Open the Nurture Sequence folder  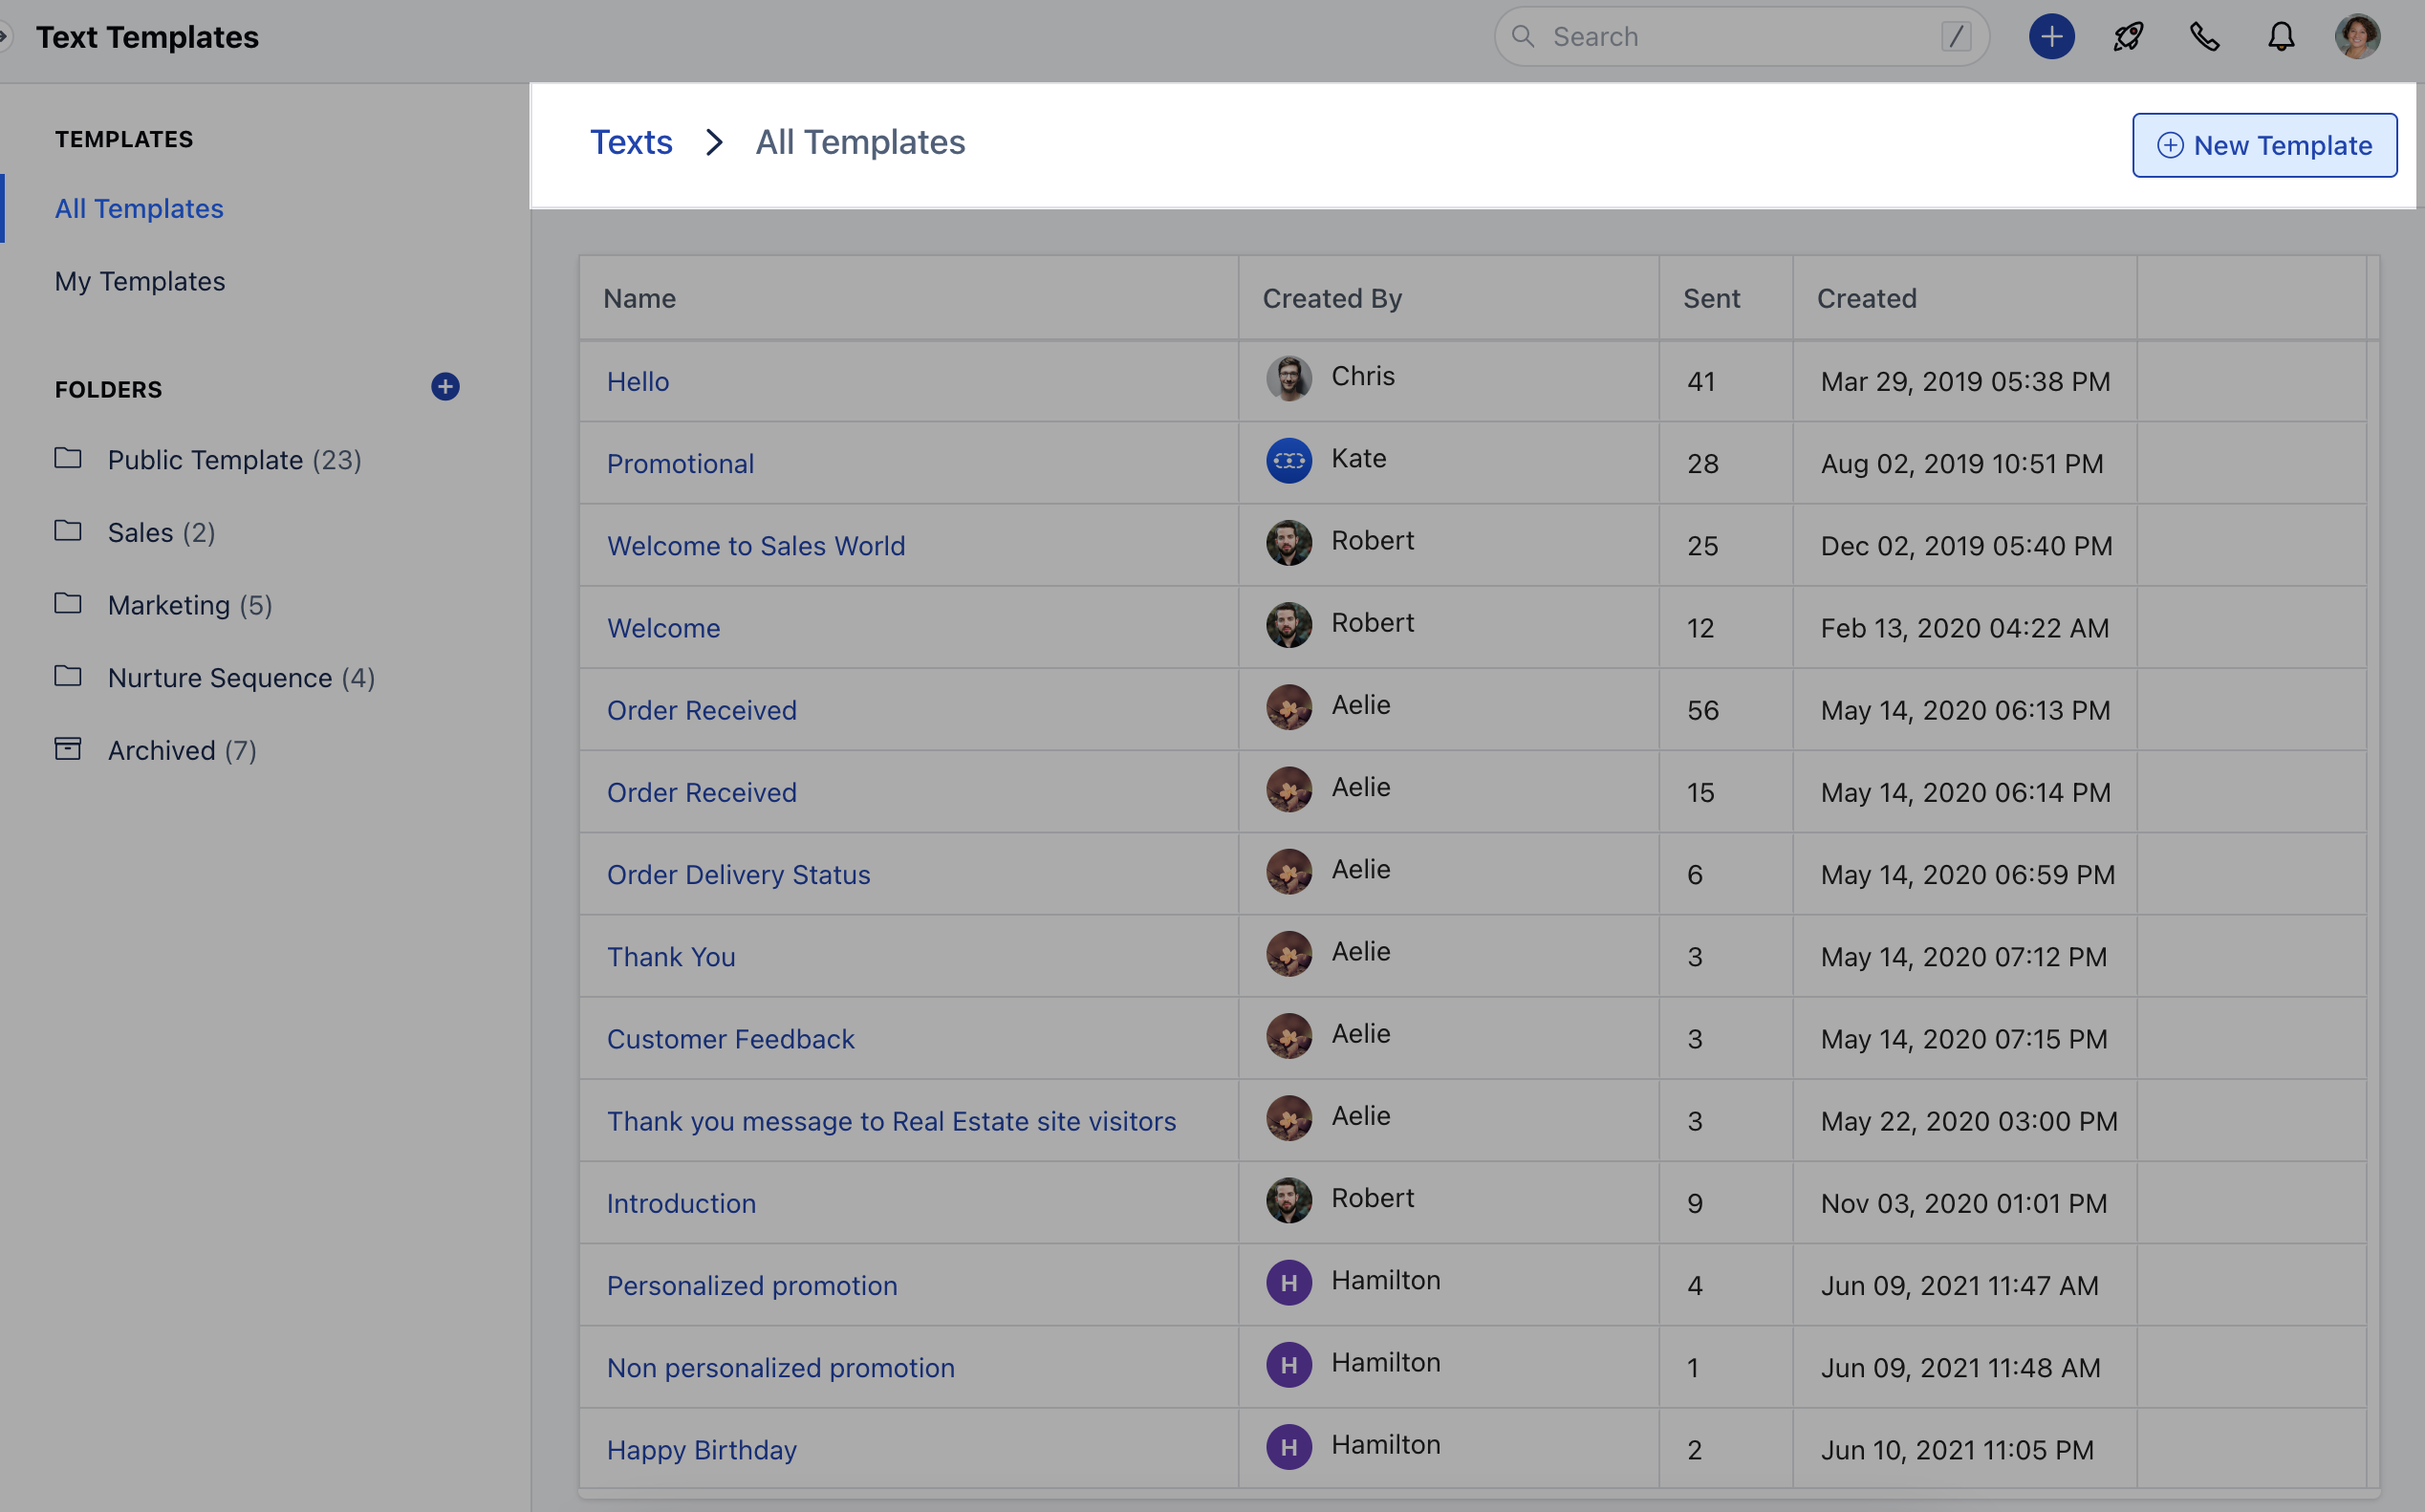coord(219,677)
